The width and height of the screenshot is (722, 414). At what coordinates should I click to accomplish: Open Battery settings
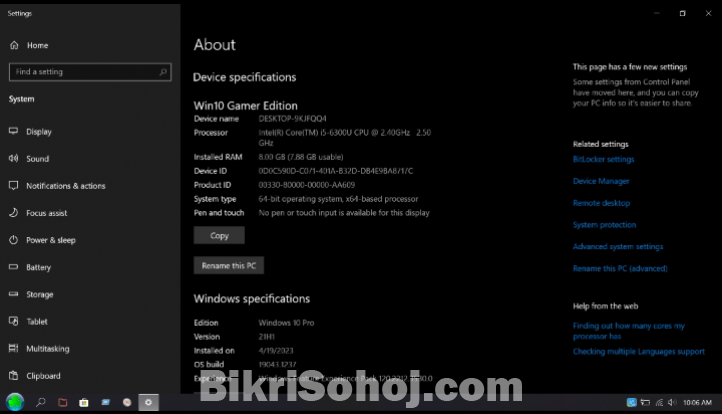pyautogui.click(x=38, y=268)
